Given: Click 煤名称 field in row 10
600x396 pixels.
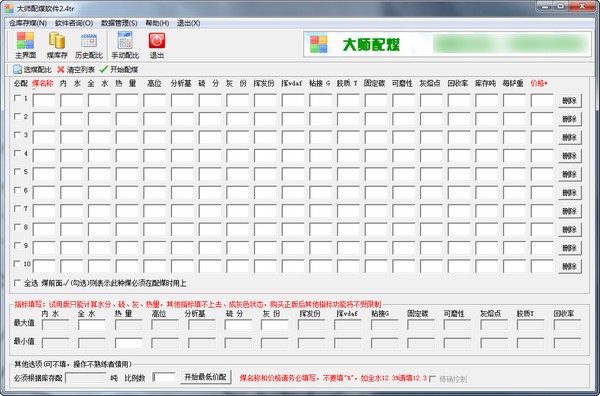Looking at the screenshot, I should pos(44,266).
